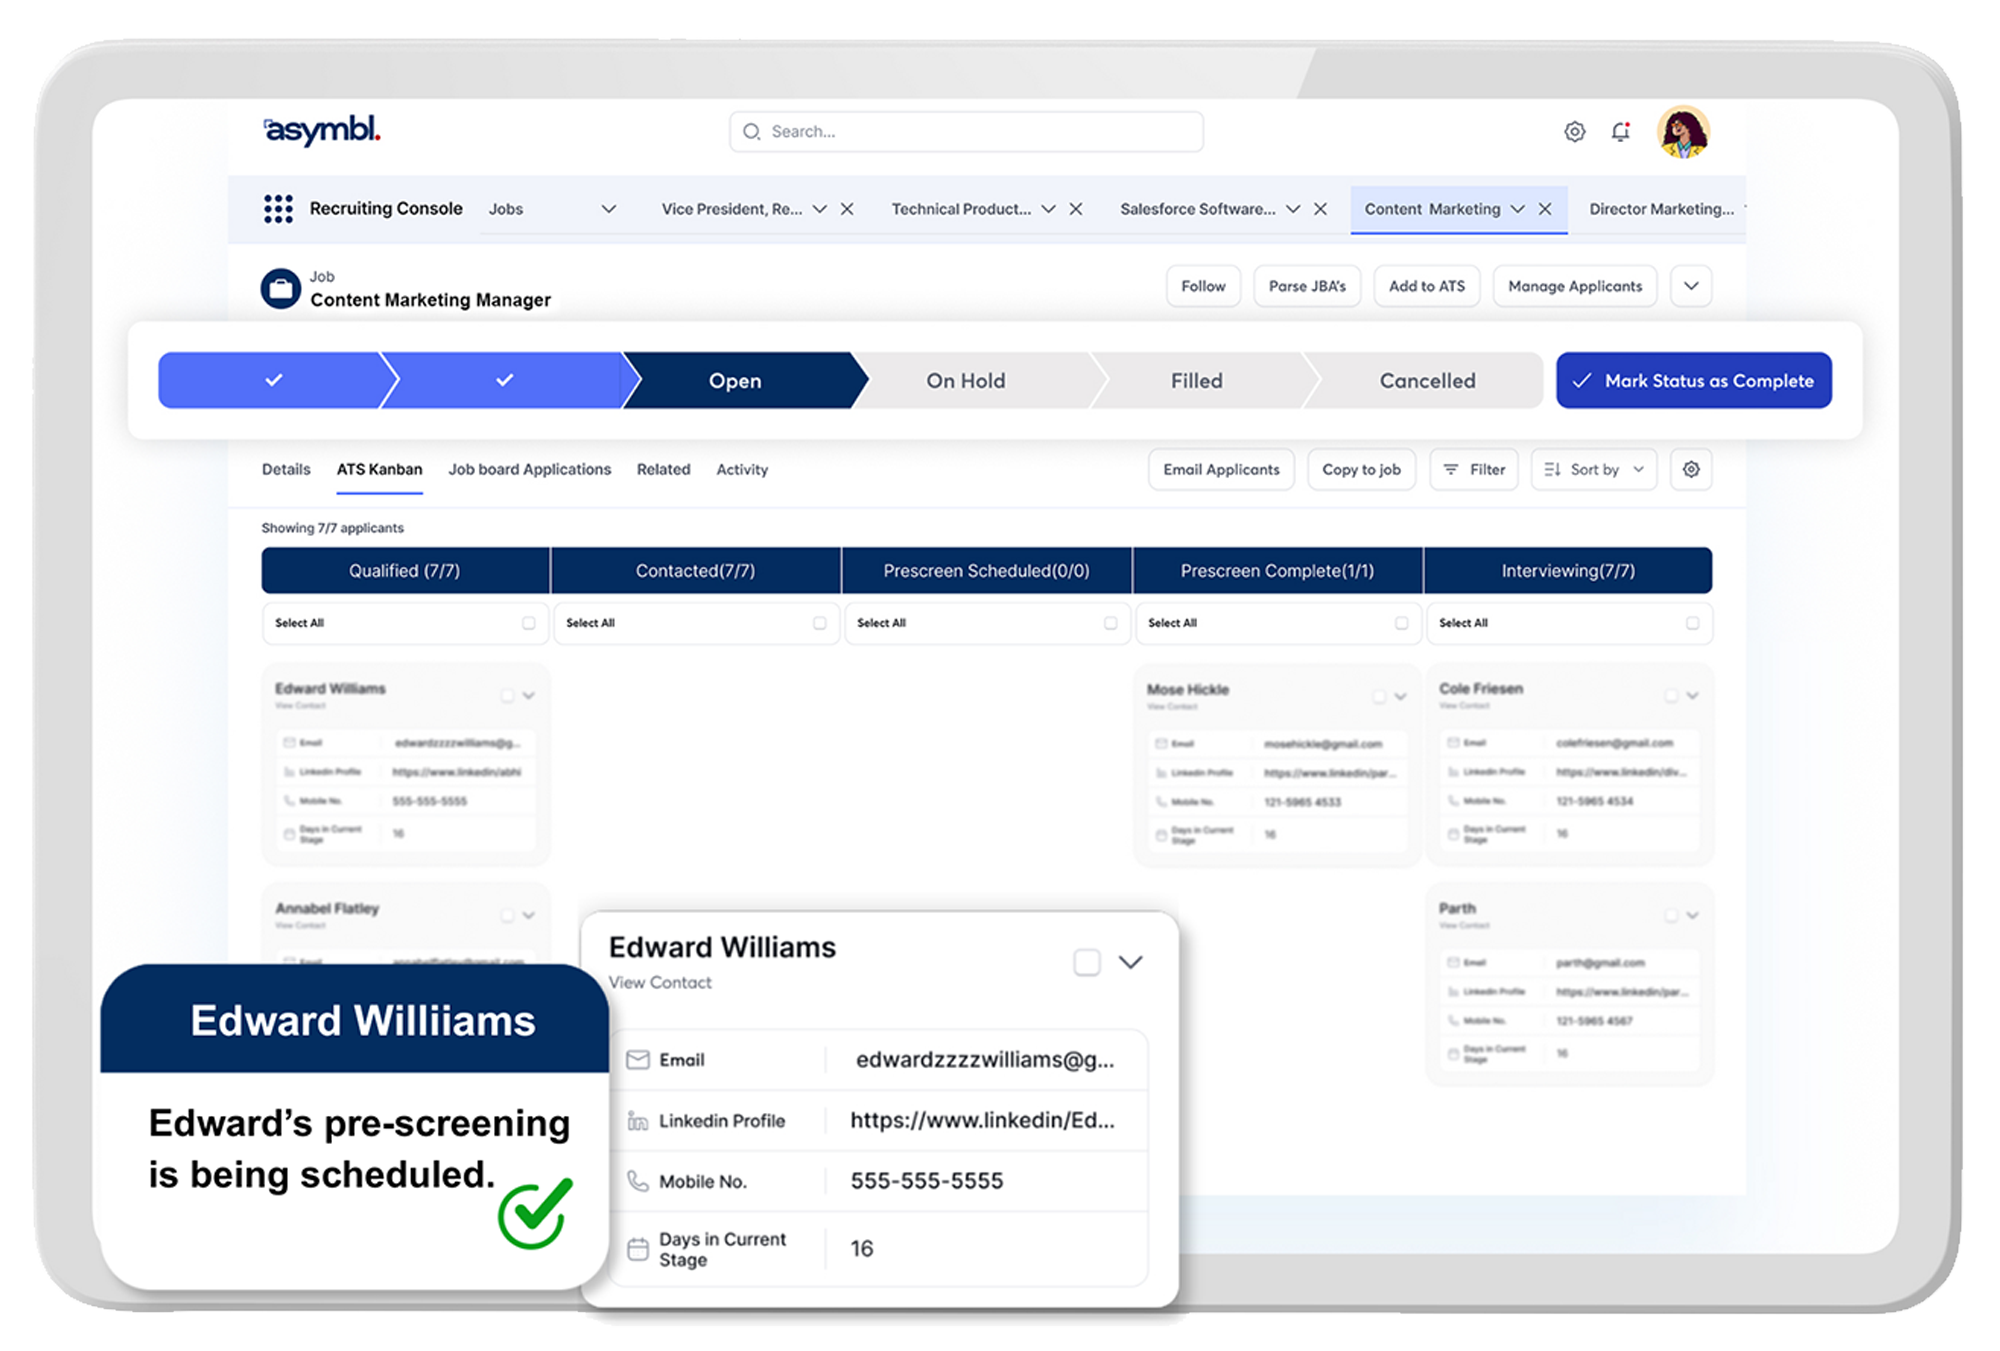Click the View Contact link for Edward Williams
Viewport: 2000px width, 1351px height.
[660, 982]
